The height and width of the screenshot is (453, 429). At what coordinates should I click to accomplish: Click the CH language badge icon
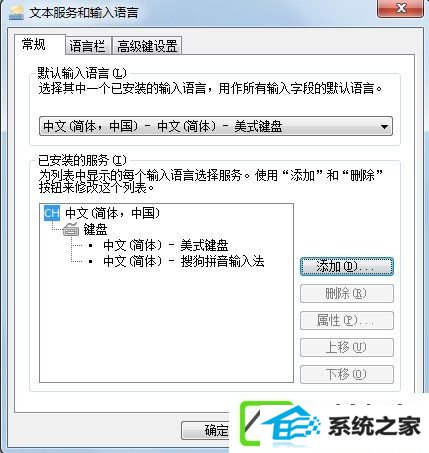tap(52, 213)
